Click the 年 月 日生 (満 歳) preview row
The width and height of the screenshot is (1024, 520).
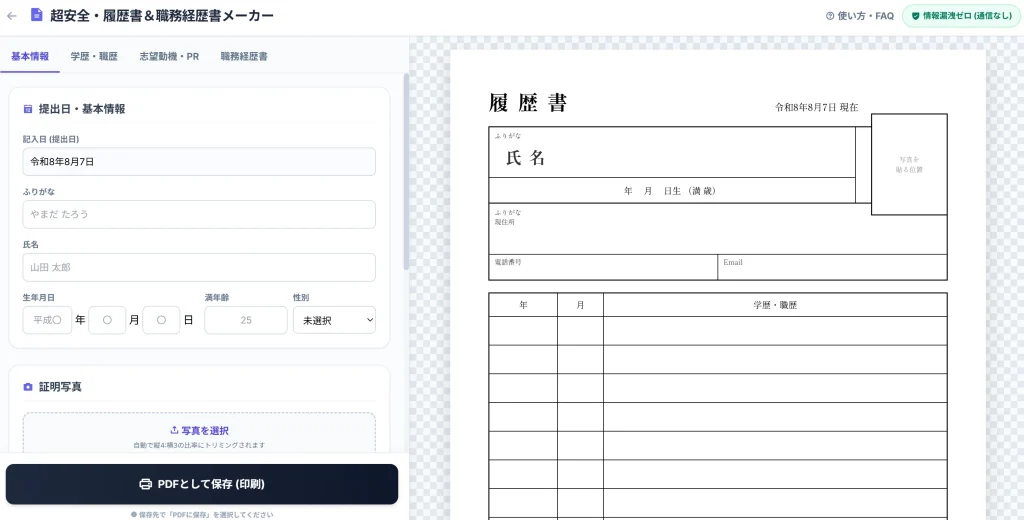click(x=672, y=191)
